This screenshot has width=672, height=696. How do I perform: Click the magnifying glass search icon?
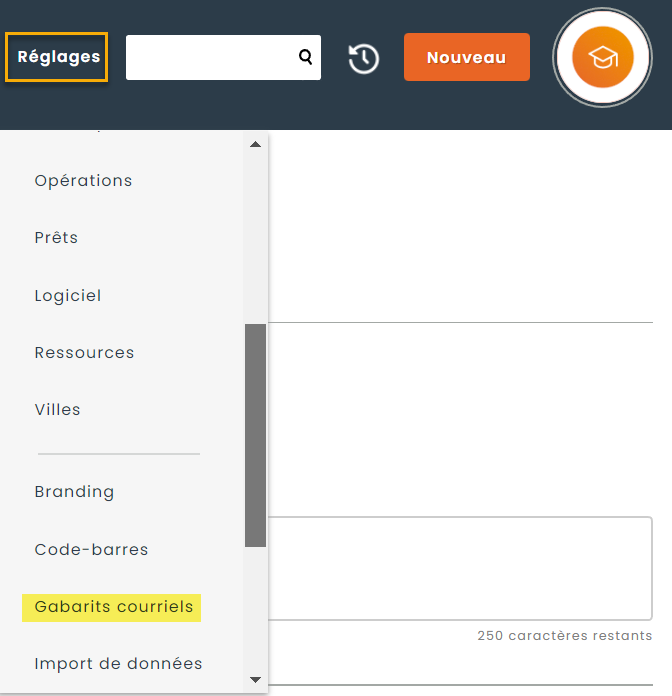(x=306, y=57)
